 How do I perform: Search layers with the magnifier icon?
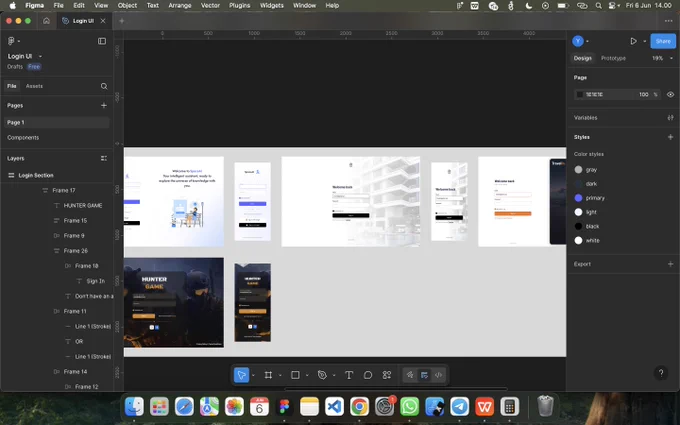coord(104,86)
